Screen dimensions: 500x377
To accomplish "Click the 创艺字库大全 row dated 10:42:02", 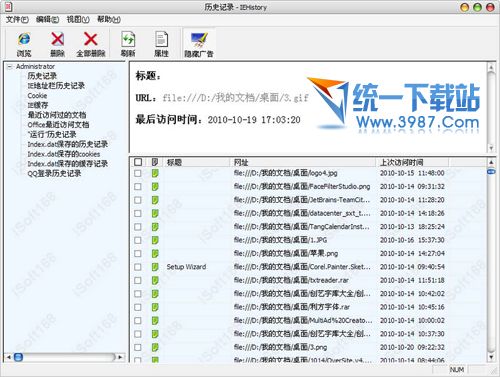I will (x=309, y=294).
